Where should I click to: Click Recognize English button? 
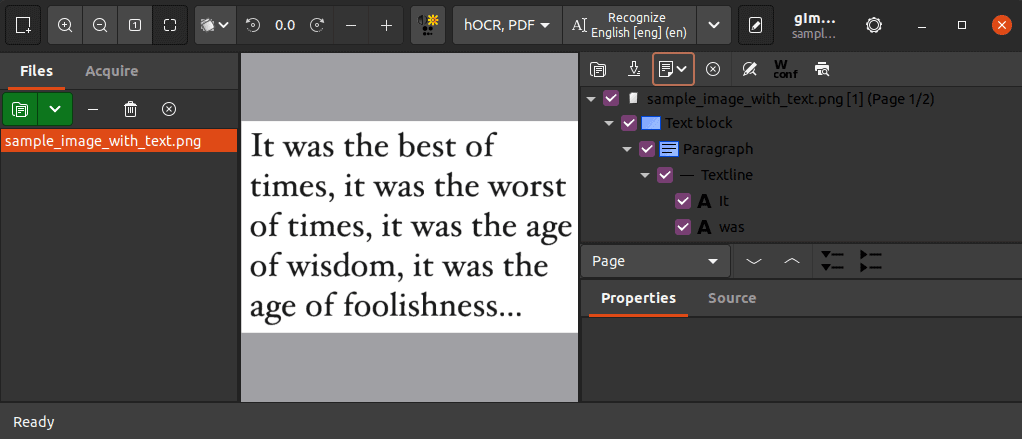pyautogui.click(x=628, y=25)
